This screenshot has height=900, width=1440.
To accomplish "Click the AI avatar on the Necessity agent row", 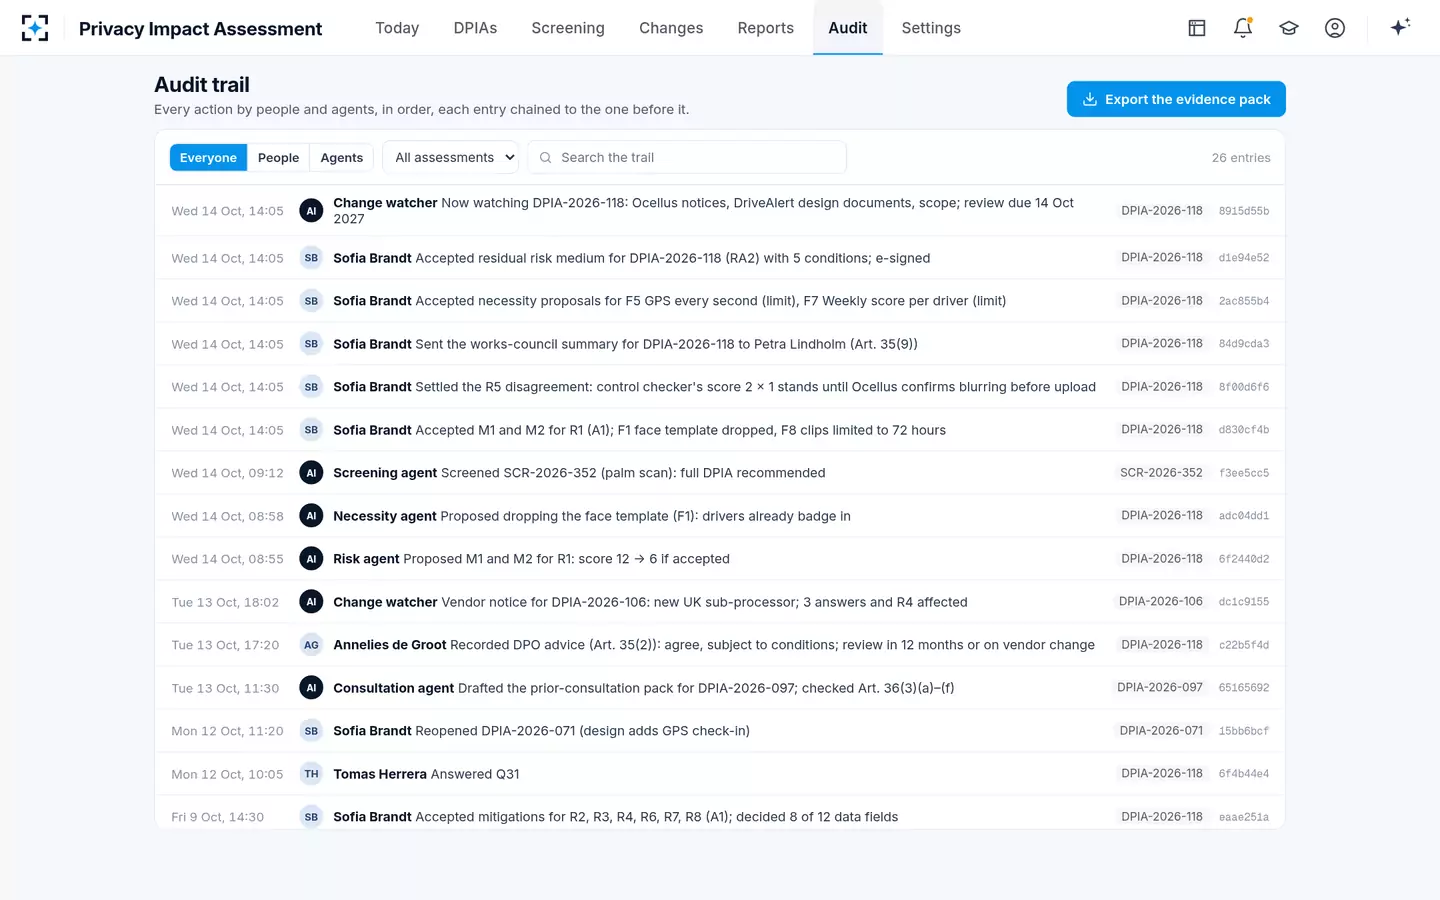I will [311, 516].
